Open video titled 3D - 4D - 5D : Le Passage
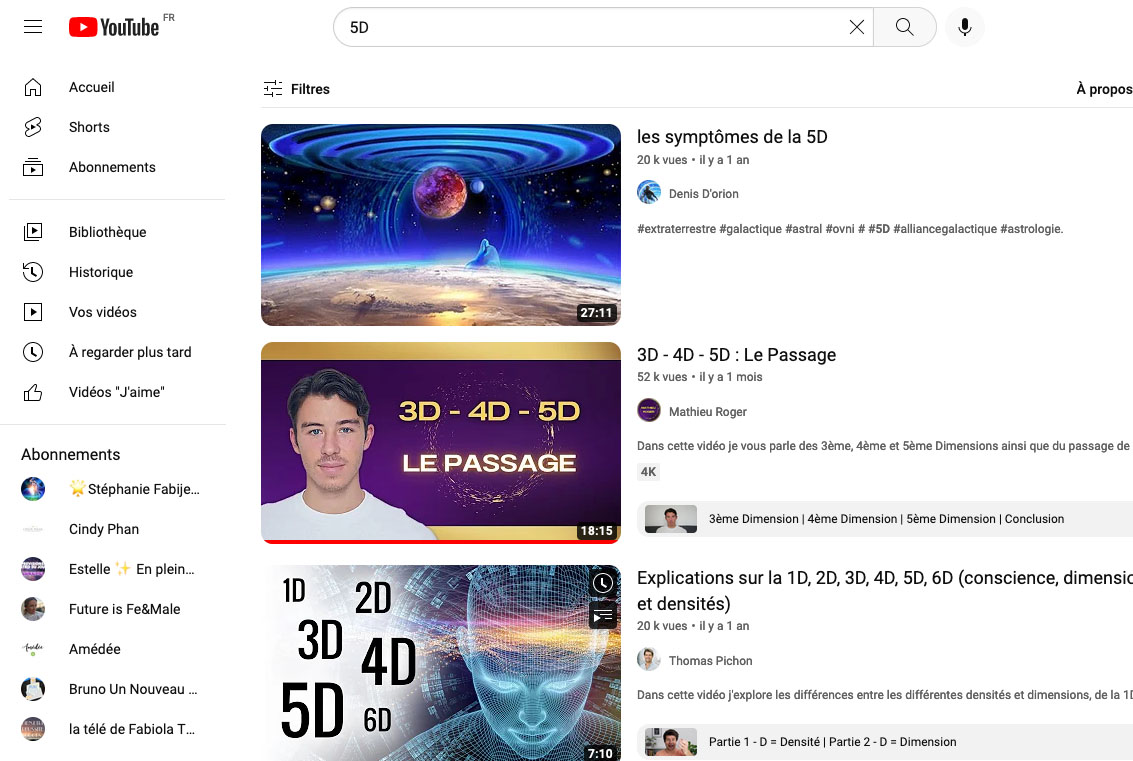Image resolution: width=1133 pixels, height=761 pixels. point(736,355)
